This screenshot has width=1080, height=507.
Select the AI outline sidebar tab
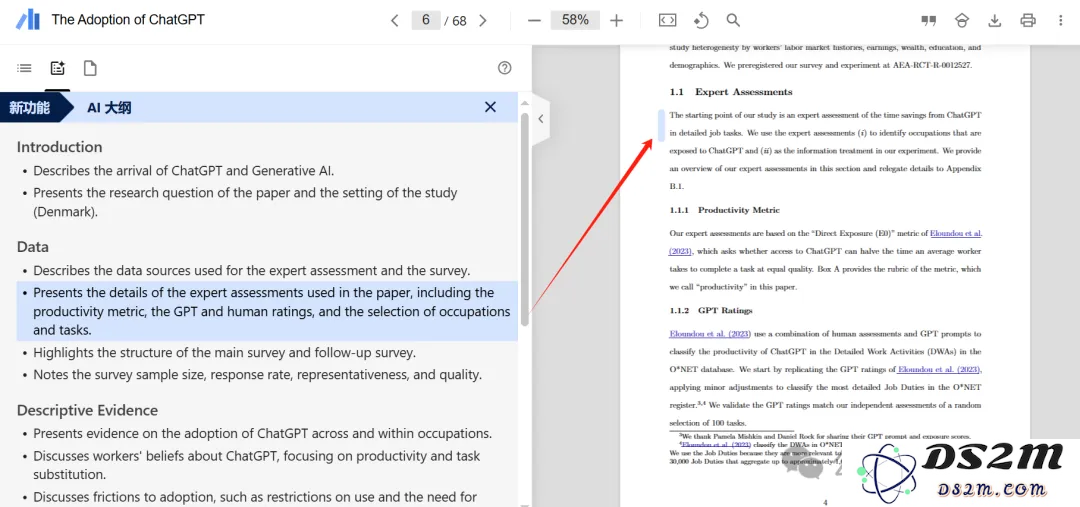pyautogui.click(x=57, y=68)
